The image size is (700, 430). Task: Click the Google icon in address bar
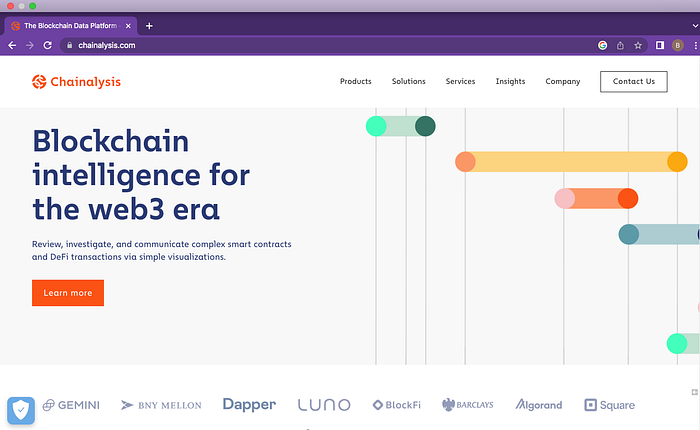pos(603,45)
